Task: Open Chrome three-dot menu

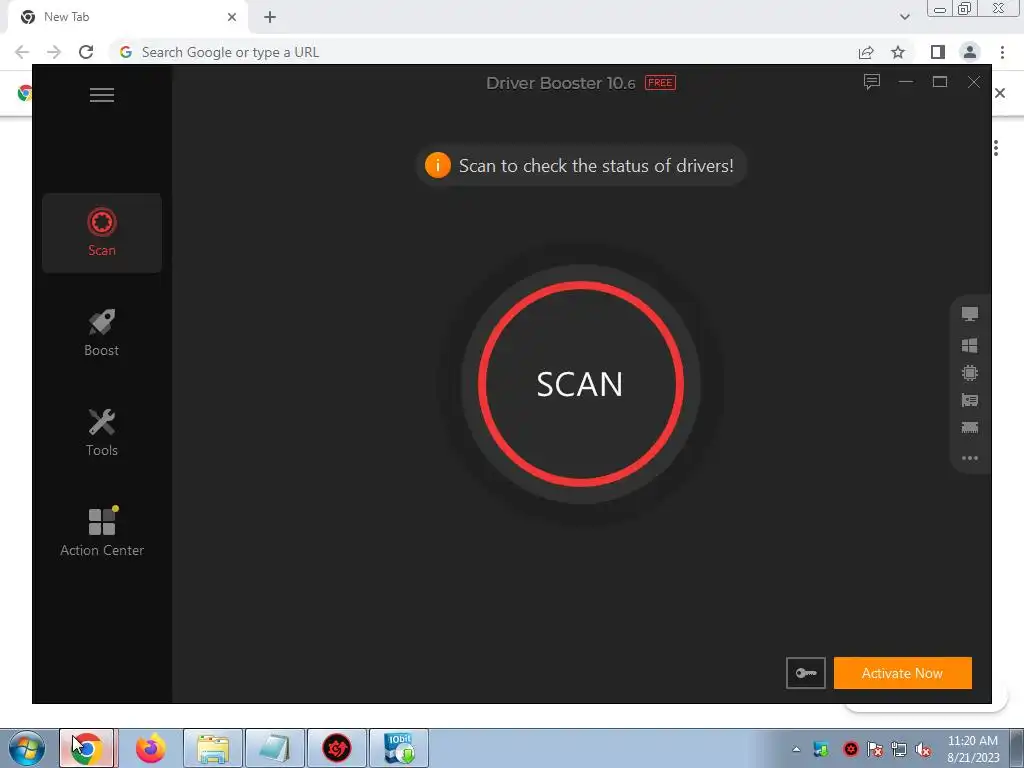Action: [x=1002, y=52]
